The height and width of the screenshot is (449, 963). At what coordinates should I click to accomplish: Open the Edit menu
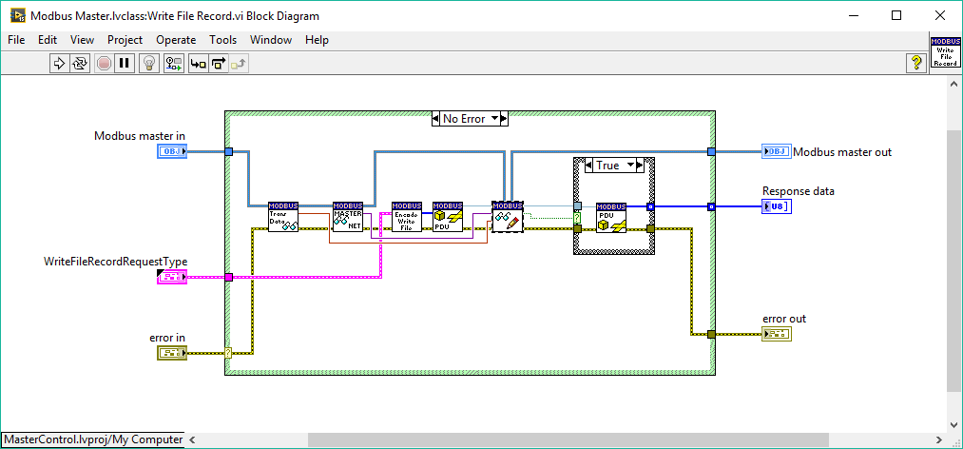click(x=47, y=40)
